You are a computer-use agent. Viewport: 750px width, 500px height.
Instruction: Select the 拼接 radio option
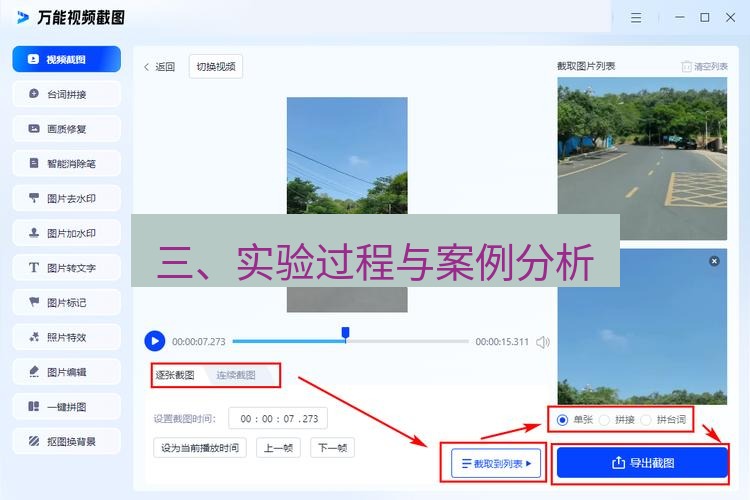[x=604, y=420]
